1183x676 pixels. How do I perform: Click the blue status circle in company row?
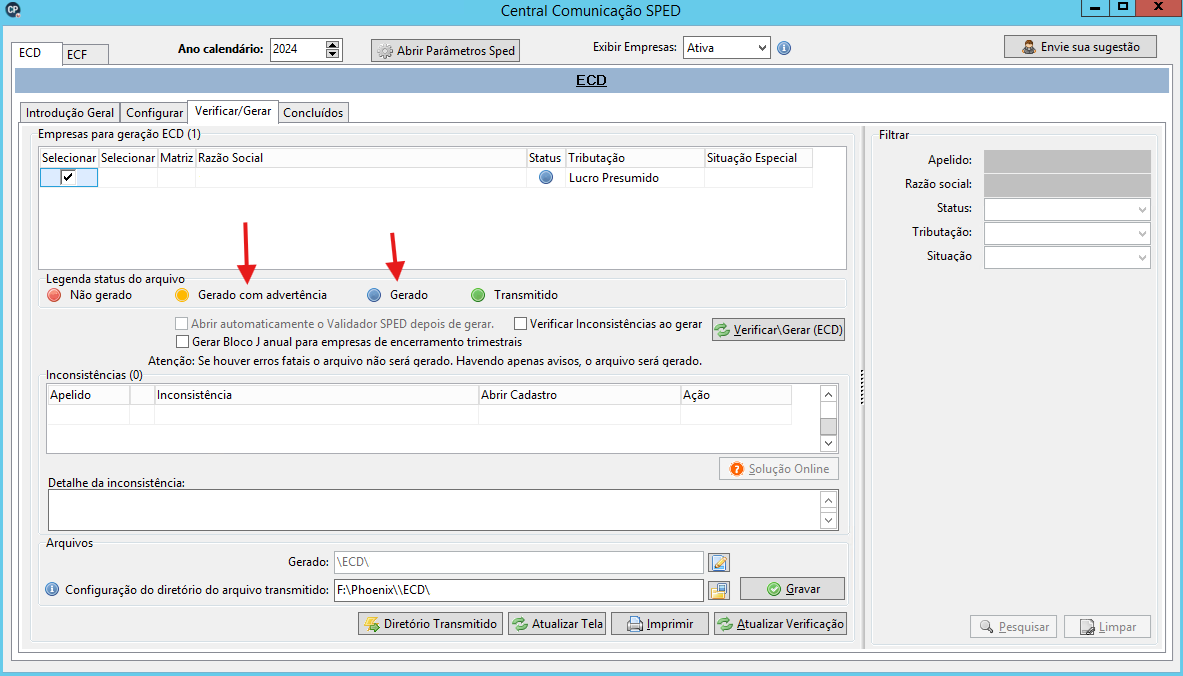pos(545,177)
